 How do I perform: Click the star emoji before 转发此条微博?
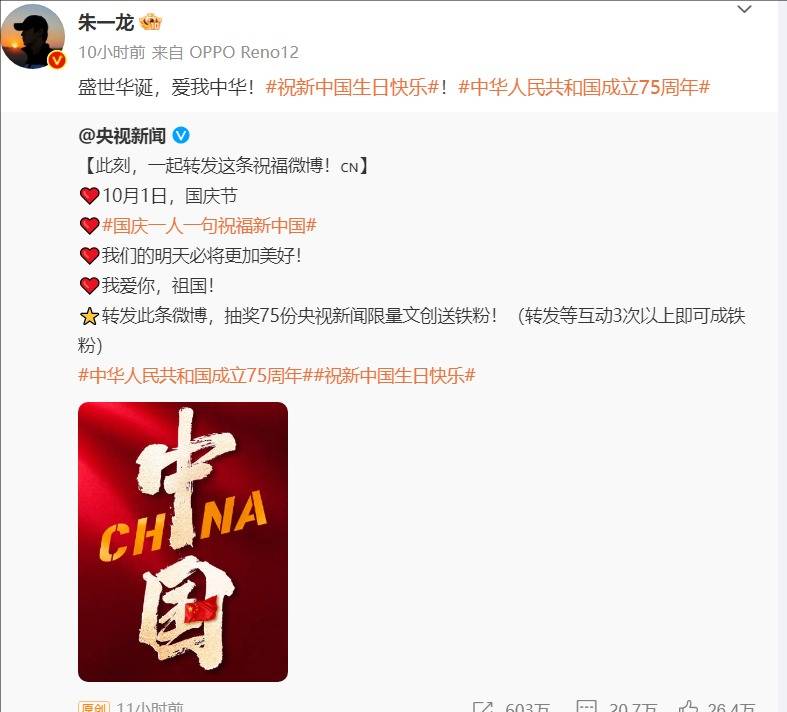89,316
